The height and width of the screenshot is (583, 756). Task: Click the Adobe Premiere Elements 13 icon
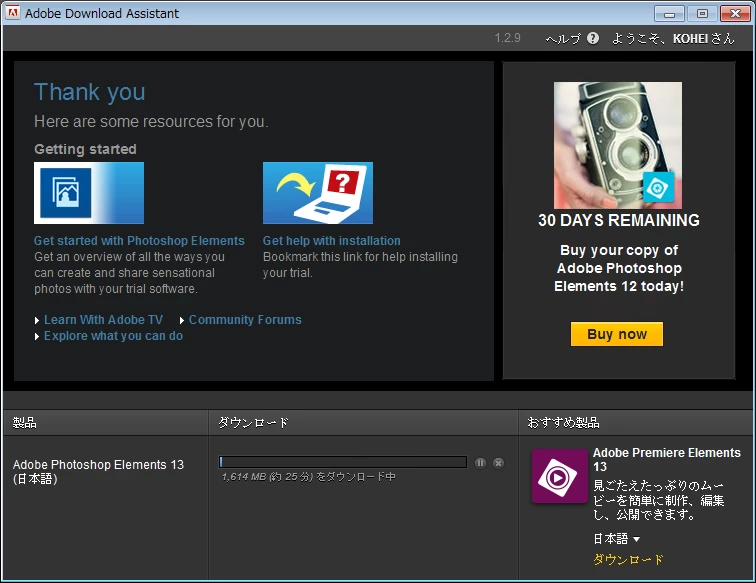coord(560,476)
